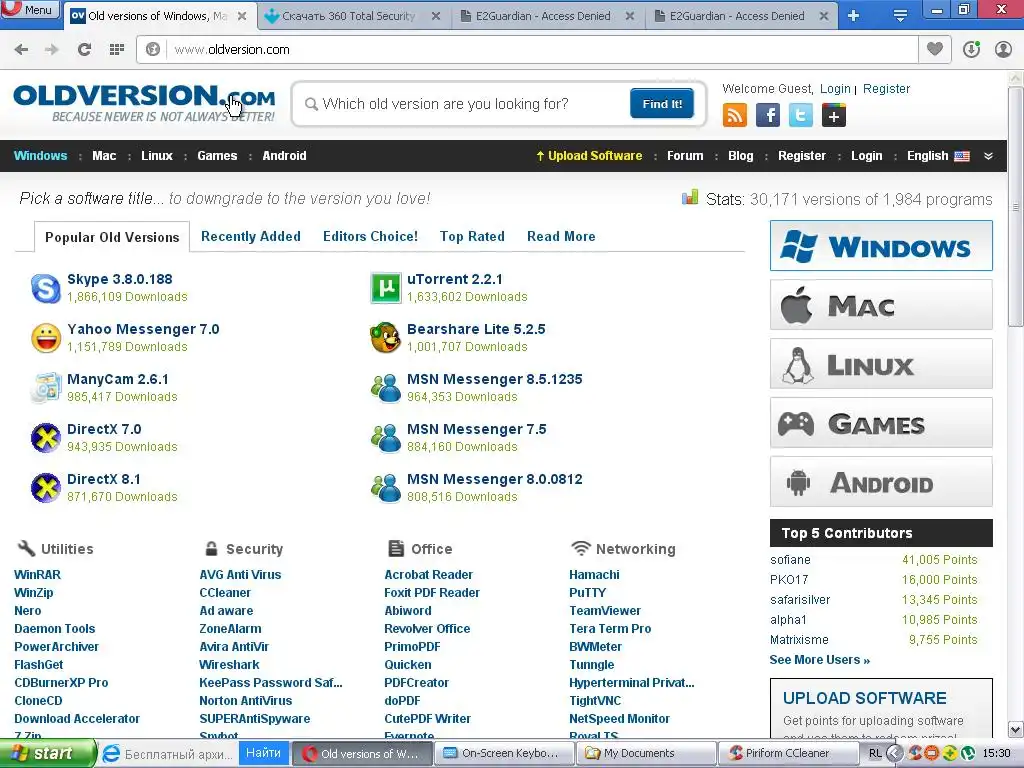The image size is (1024, 768).
Task: Switch to Piriform CCleaner taskbar item
Action: 789,753
